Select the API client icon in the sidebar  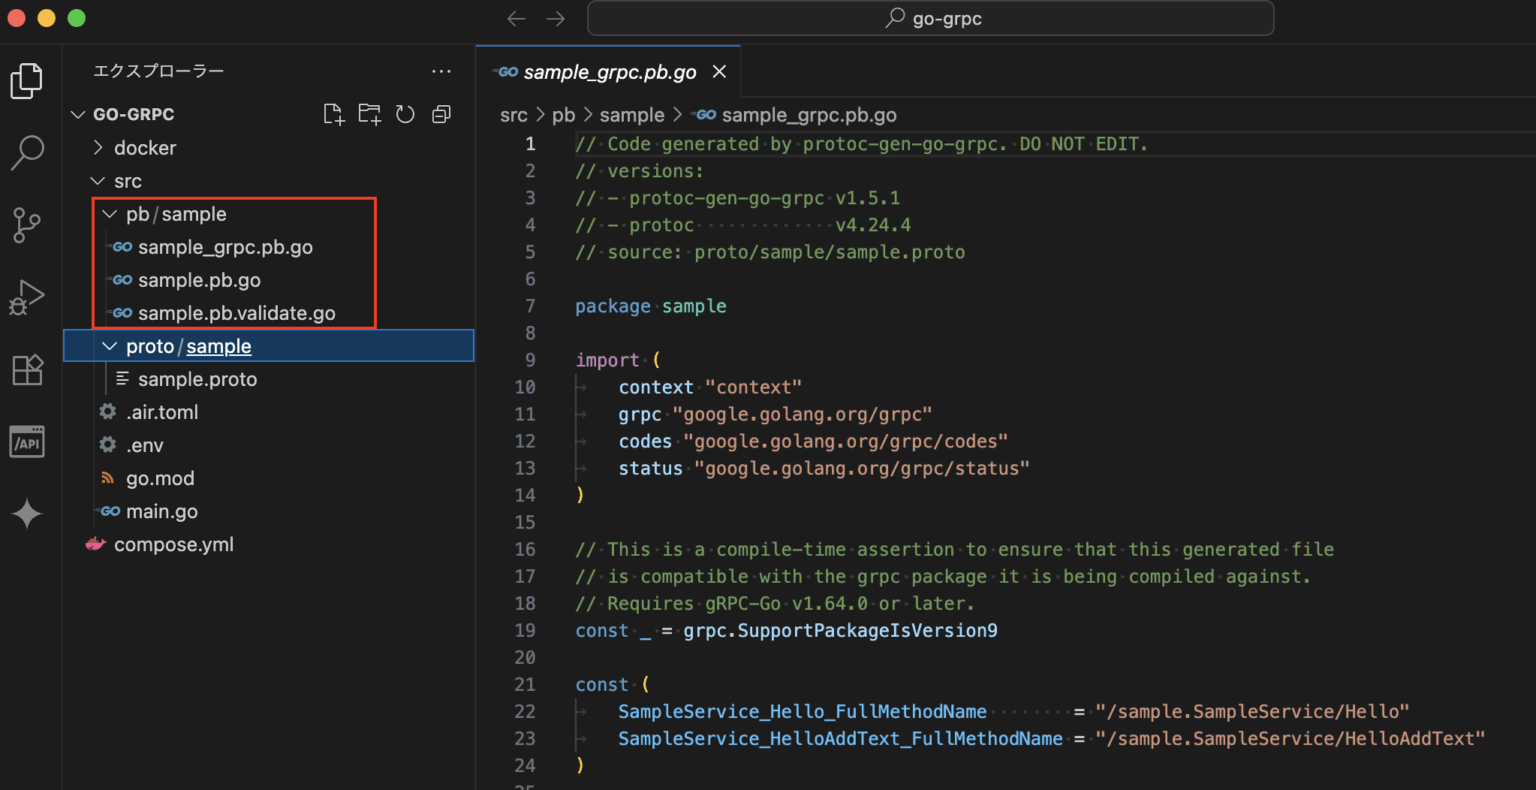27,441
